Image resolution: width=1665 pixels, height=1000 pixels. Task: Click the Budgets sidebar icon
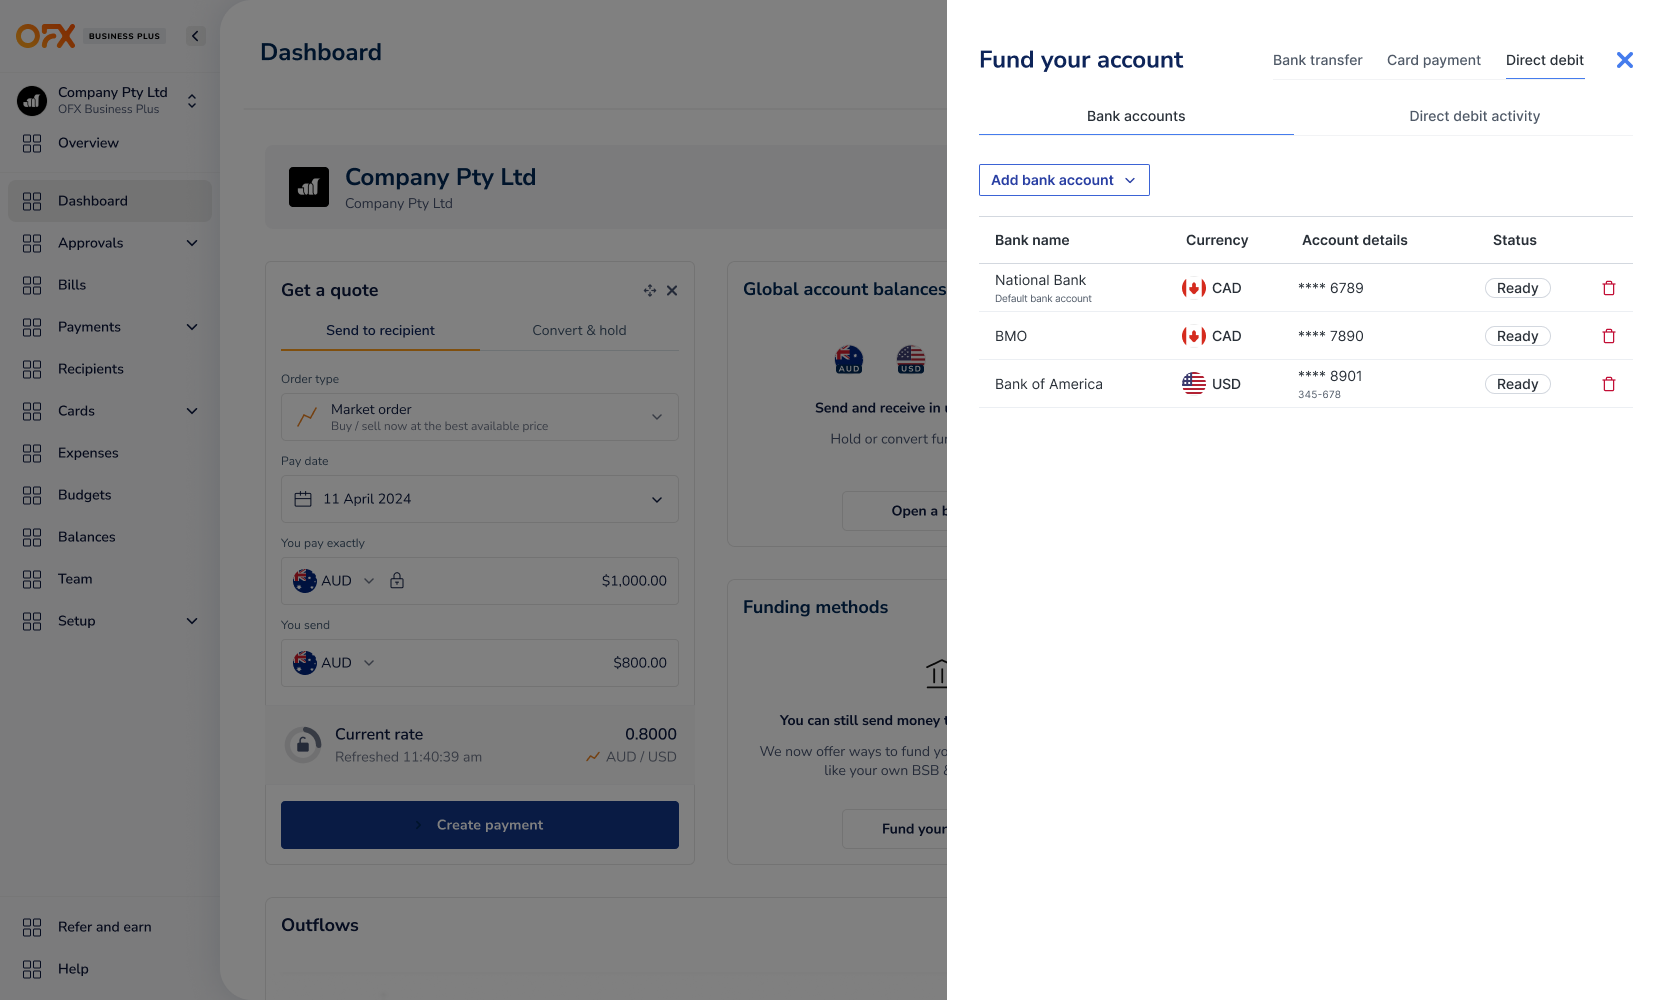tap(32, 495)
